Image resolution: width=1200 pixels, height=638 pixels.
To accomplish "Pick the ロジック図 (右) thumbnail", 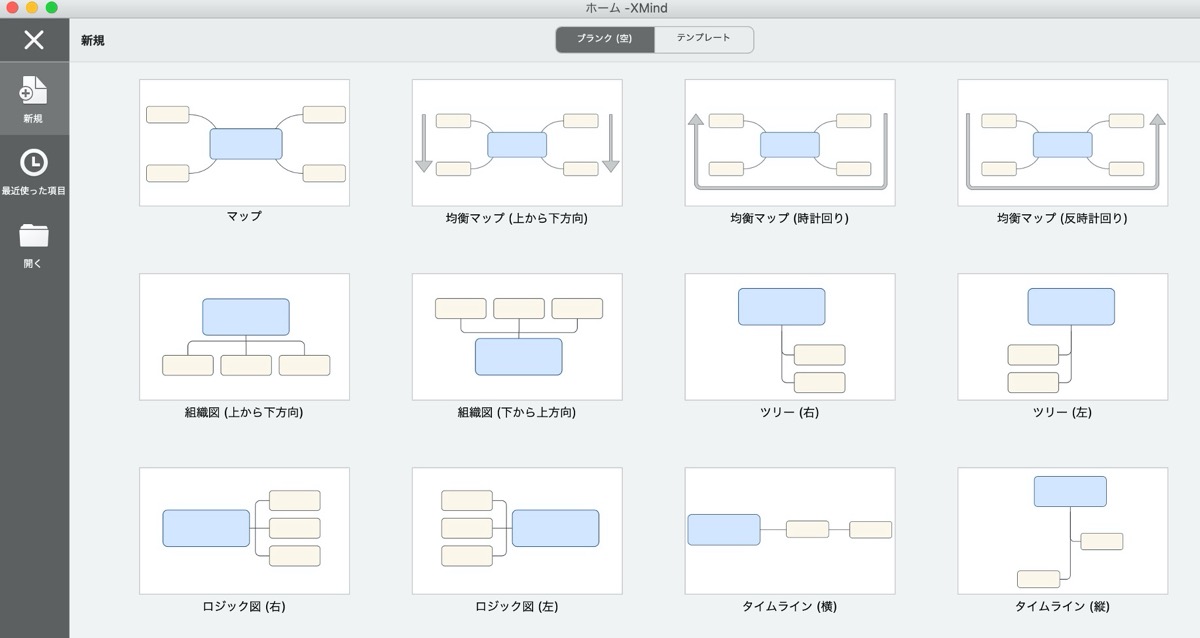I will pos(244,531).
